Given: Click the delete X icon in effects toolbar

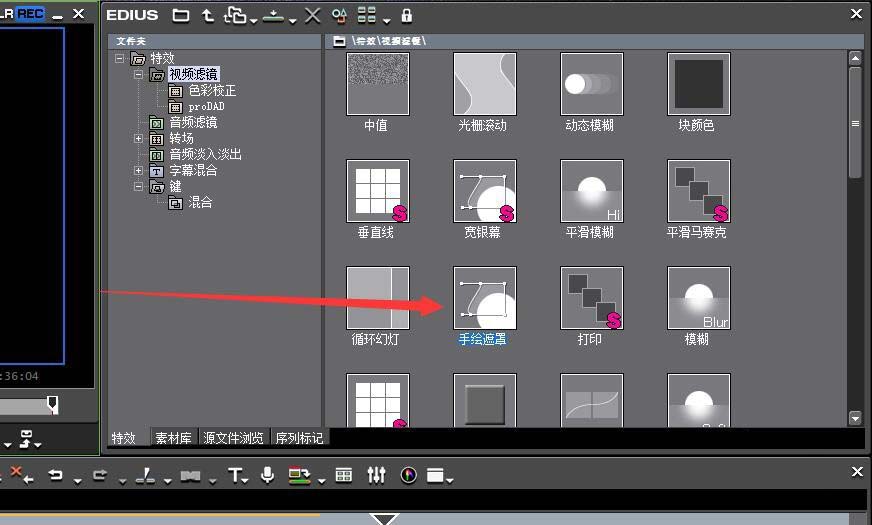Looking at the screenshot, I should 312,15.
